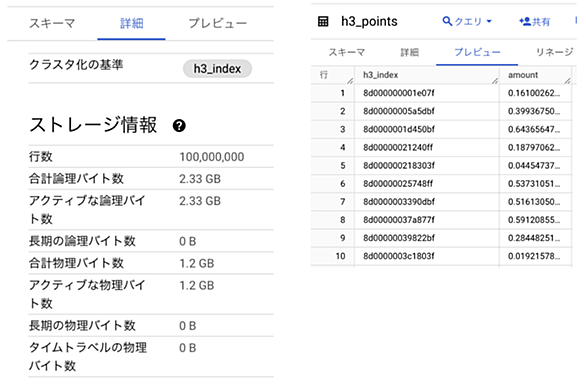Open the リネージ tab
This screenshot has height=384, width=586.
[x=555, y=52]
